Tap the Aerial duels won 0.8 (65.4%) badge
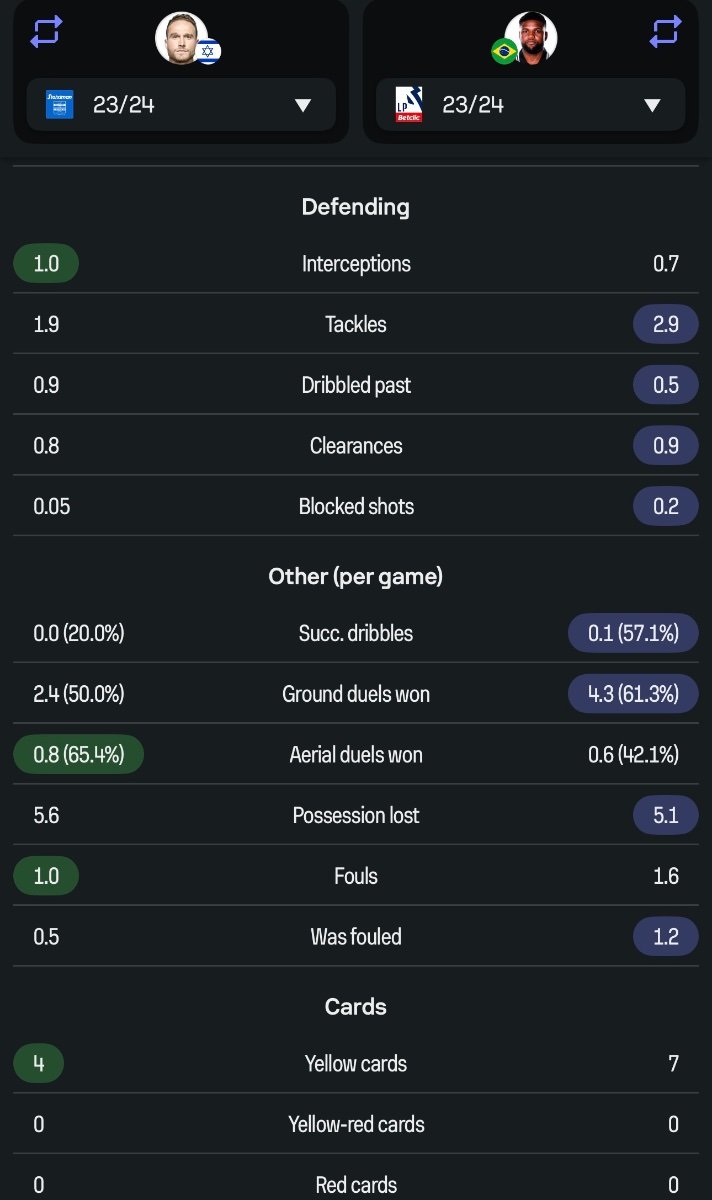Image resolution: width=712 pixels, height=1200 pixels. pyautogui.click(x=79, y=754)
